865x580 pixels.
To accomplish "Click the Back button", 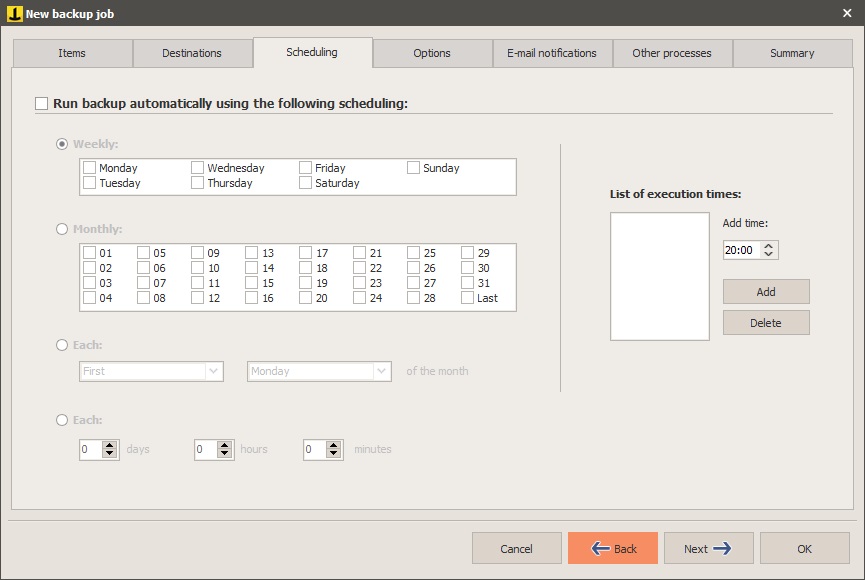I will pyautogui.click(x=612, y=548).
